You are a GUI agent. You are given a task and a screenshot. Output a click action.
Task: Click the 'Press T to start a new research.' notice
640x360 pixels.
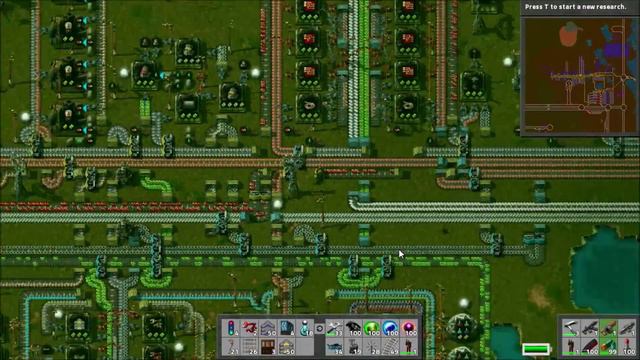point(576,7)
